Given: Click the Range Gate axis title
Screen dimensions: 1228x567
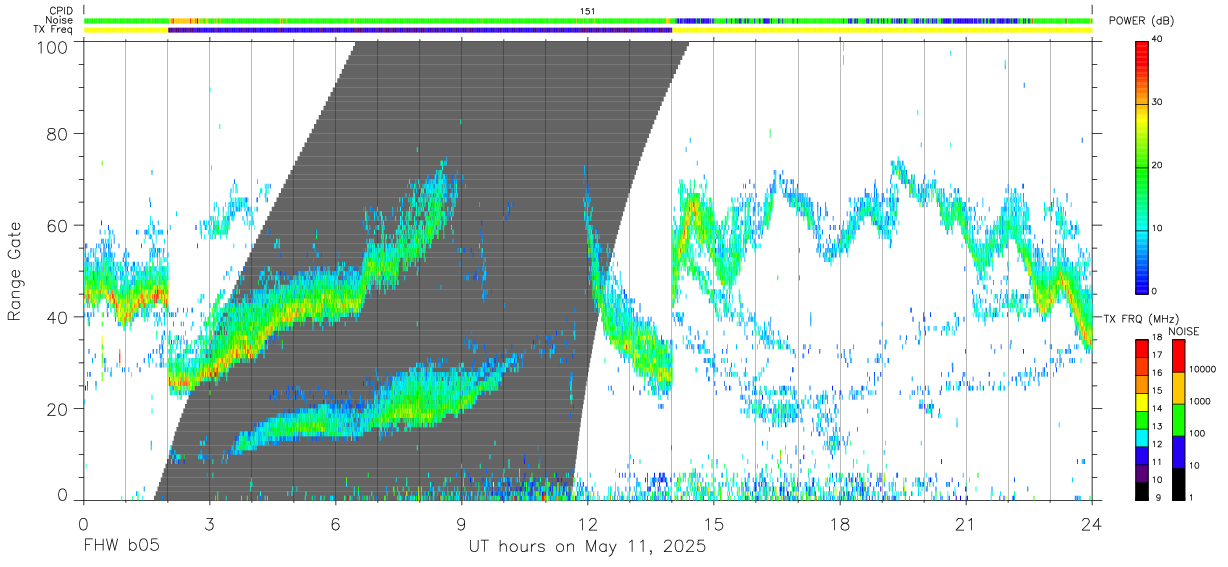Looking at the screenshot, I should point(15,270).
